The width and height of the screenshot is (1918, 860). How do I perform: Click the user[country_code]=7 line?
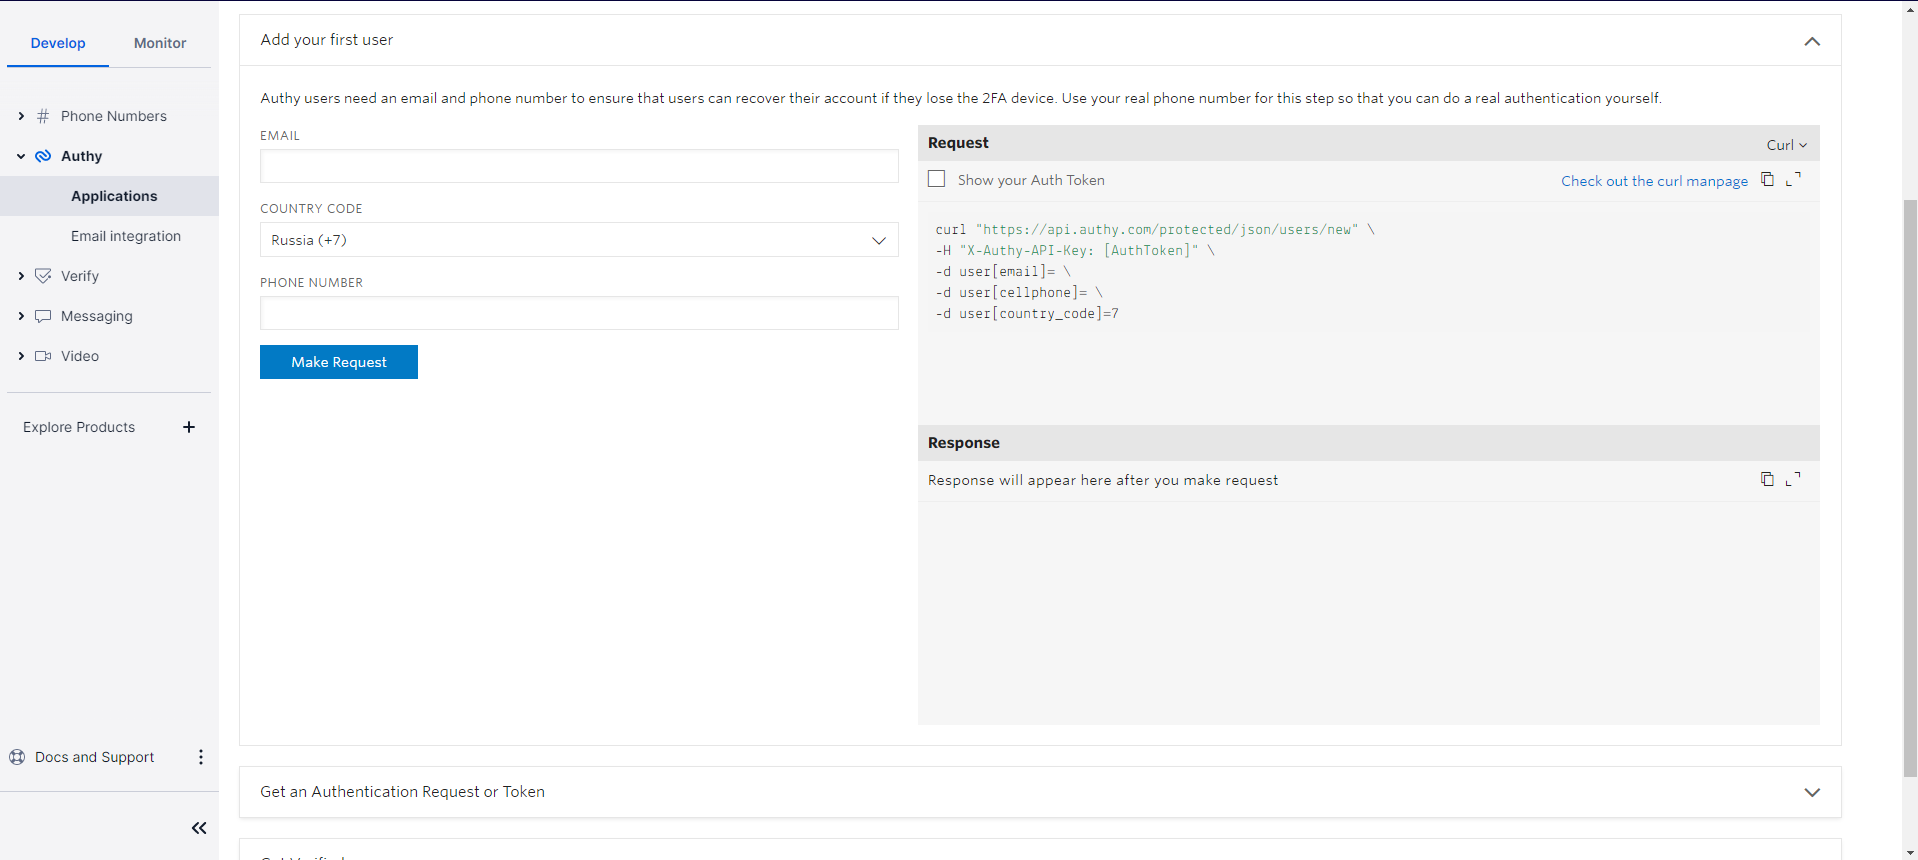(1027, 313)
